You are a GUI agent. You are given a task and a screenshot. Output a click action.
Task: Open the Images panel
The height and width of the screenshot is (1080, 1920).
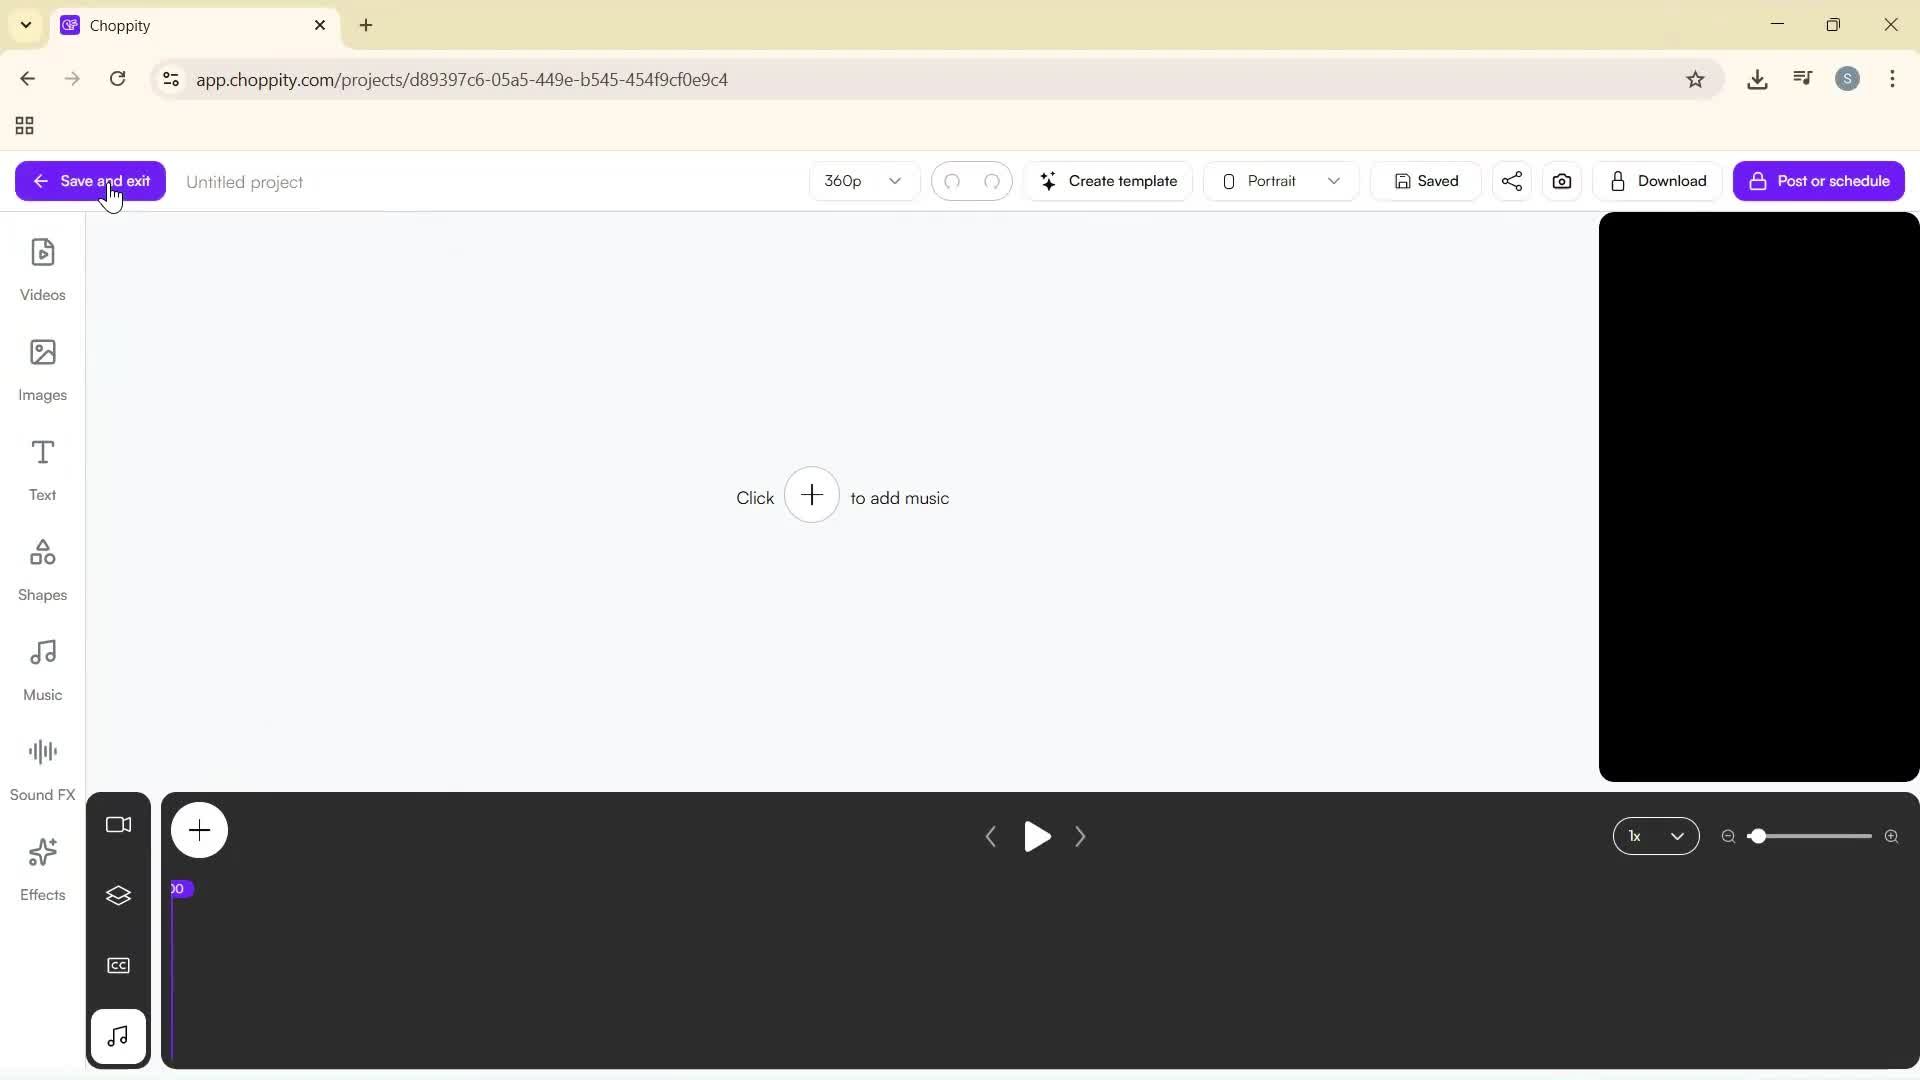click(x=42, y=368)
